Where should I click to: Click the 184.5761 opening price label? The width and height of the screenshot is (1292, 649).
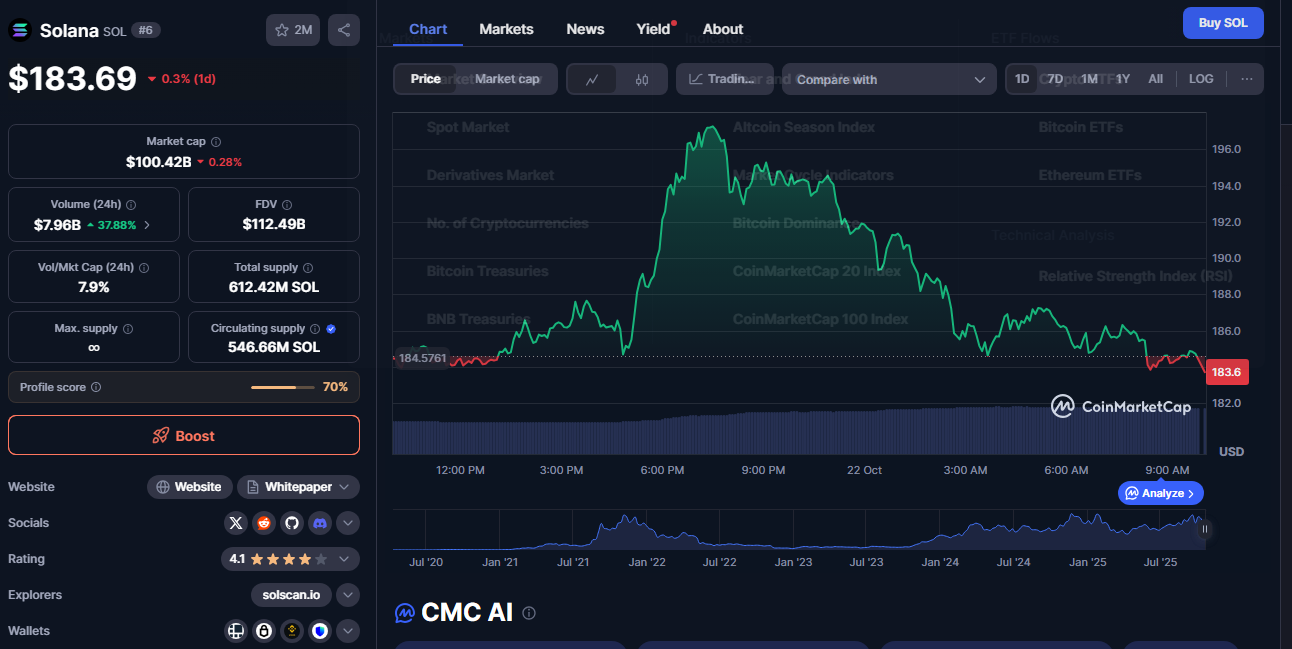pyautogui.click(x=422, y=357)
